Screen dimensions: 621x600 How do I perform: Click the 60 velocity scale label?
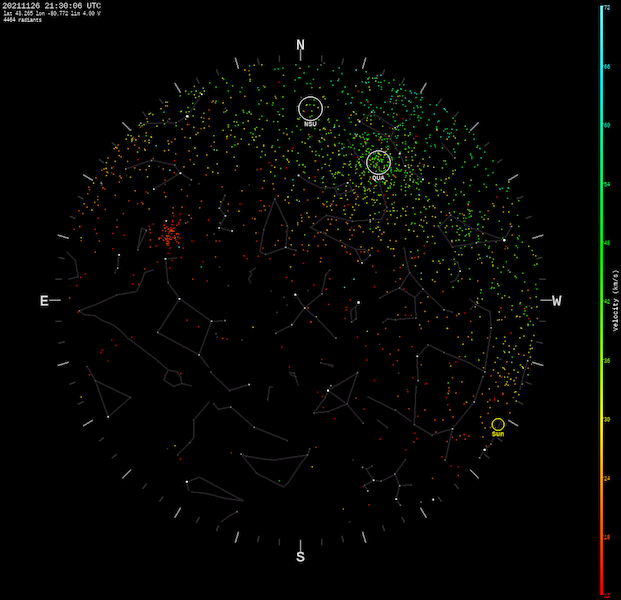[x=607, y=125]
